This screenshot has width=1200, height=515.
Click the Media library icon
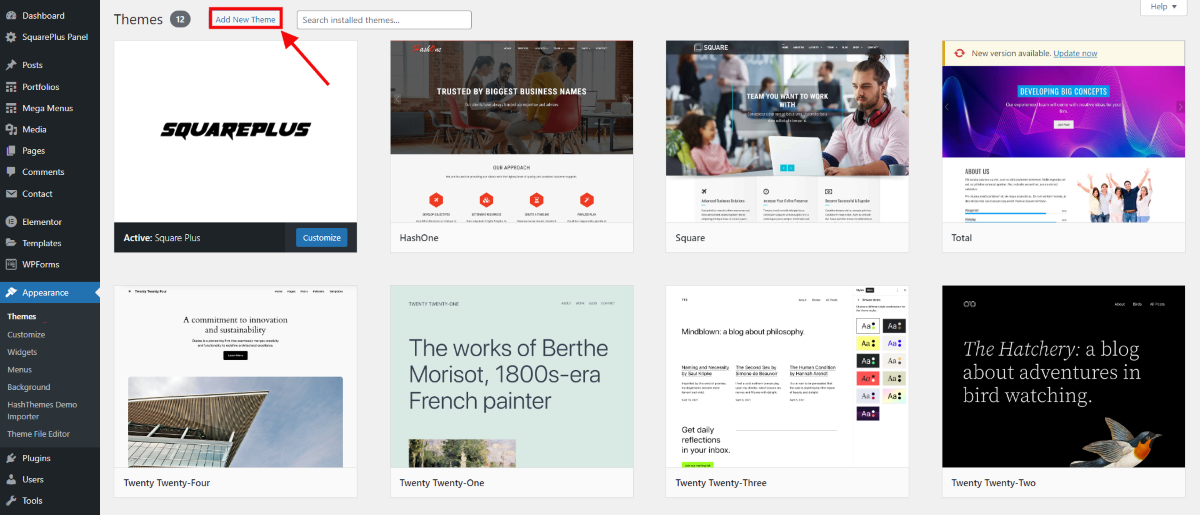click(x=10, y=129)
